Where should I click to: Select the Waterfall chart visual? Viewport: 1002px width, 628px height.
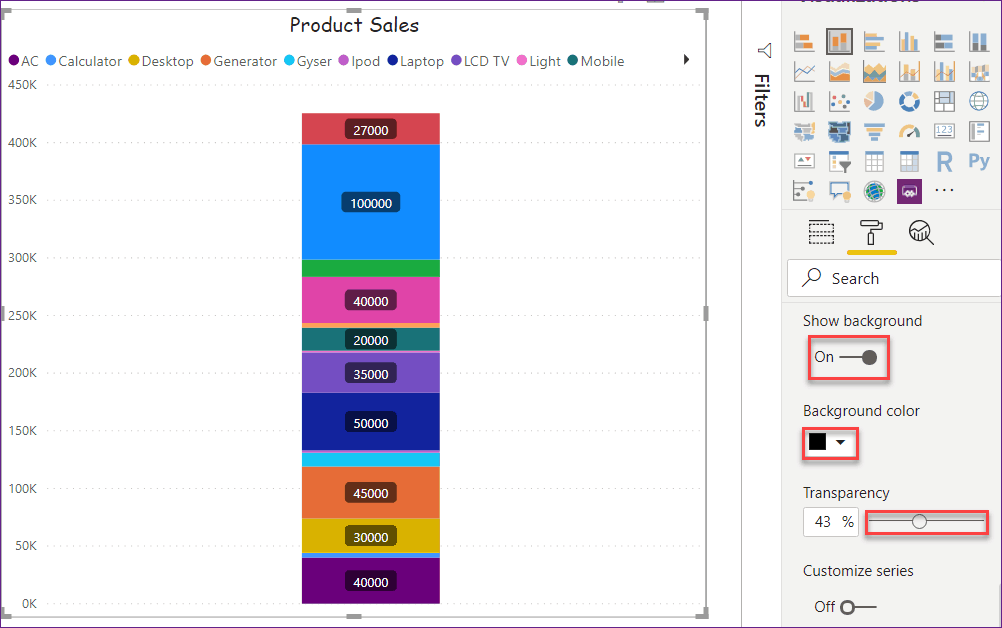click(805, 101)
